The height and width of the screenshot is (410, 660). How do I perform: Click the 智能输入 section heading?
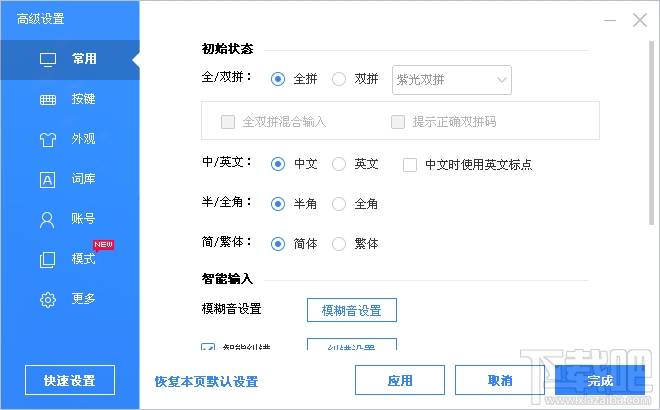click(227, 278)
